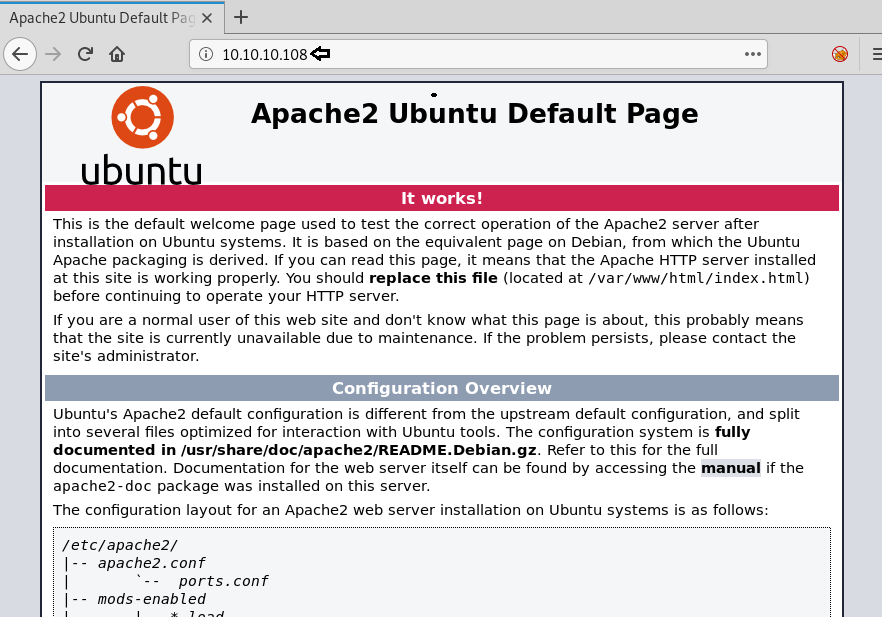
Task: Click the Configuration Overview header
Action: 442,388
